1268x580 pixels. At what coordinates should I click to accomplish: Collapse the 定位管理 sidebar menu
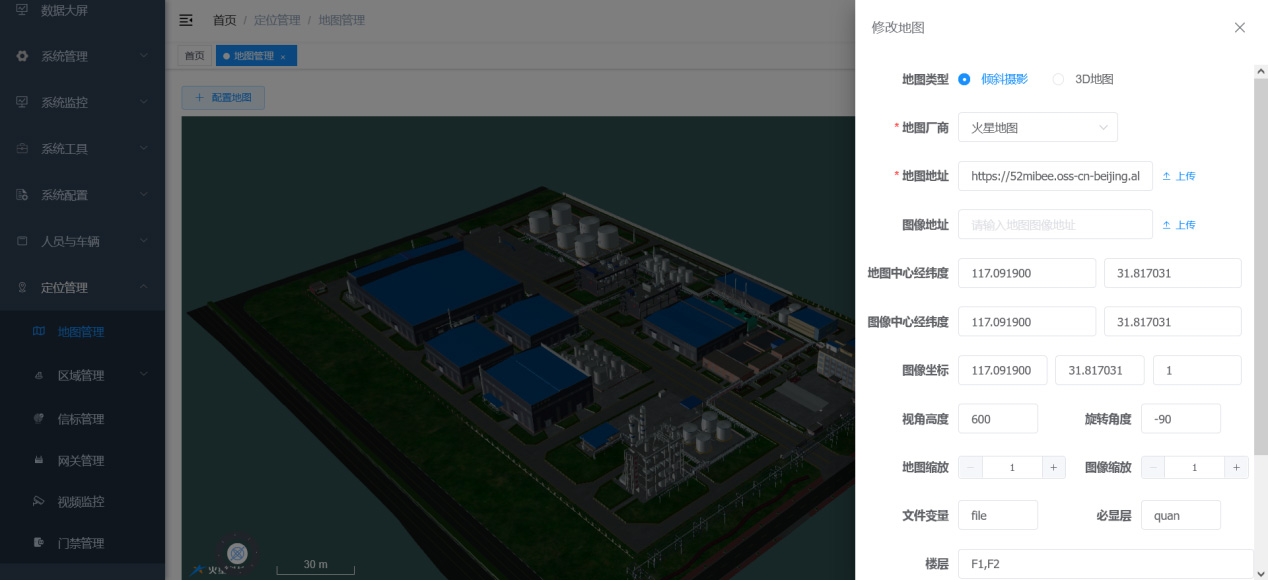pyautogui.click(x=82, y=288)
